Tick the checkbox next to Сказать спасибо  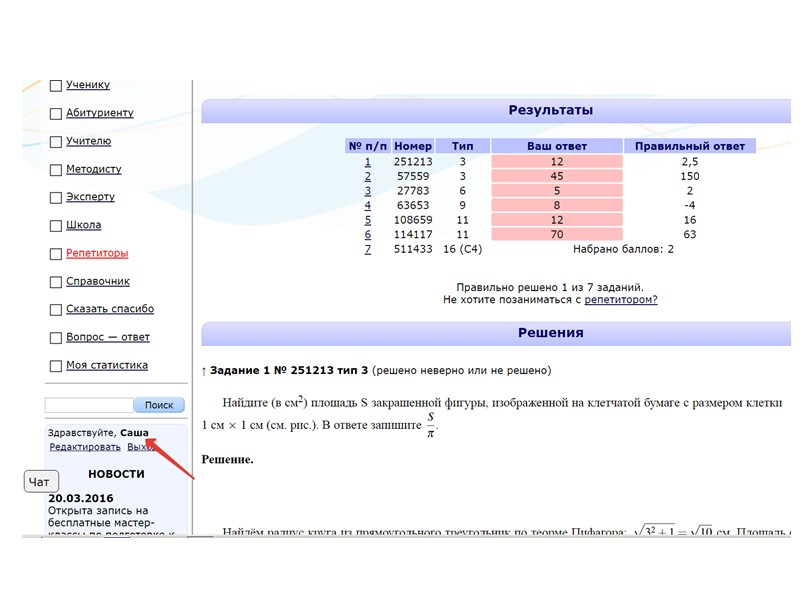coord(56,310)
